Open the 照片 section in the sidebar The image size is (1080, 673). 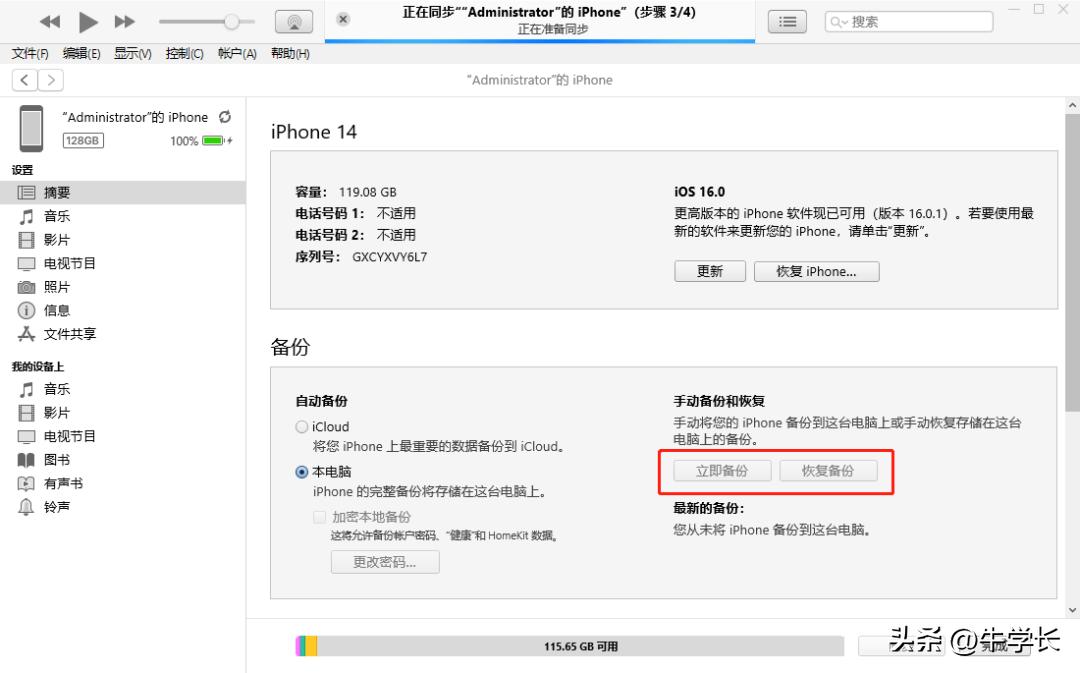(57, 287)
